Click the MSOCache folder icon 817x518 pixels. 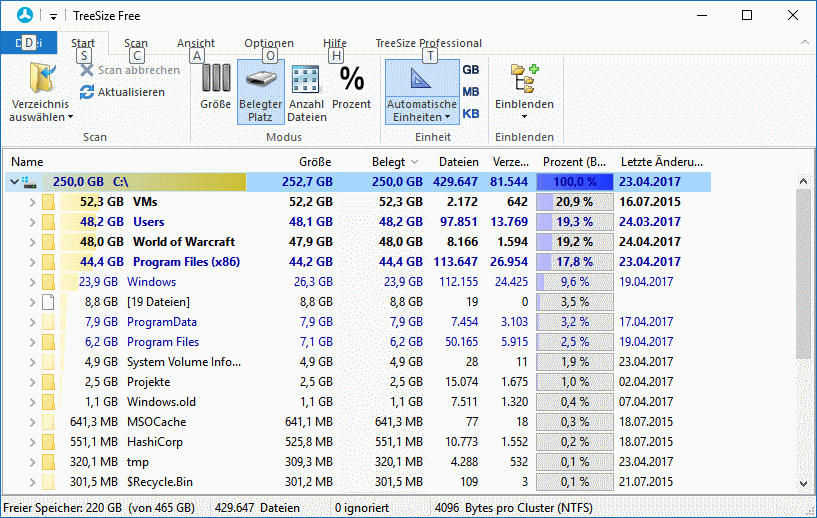tap(48, 422)
